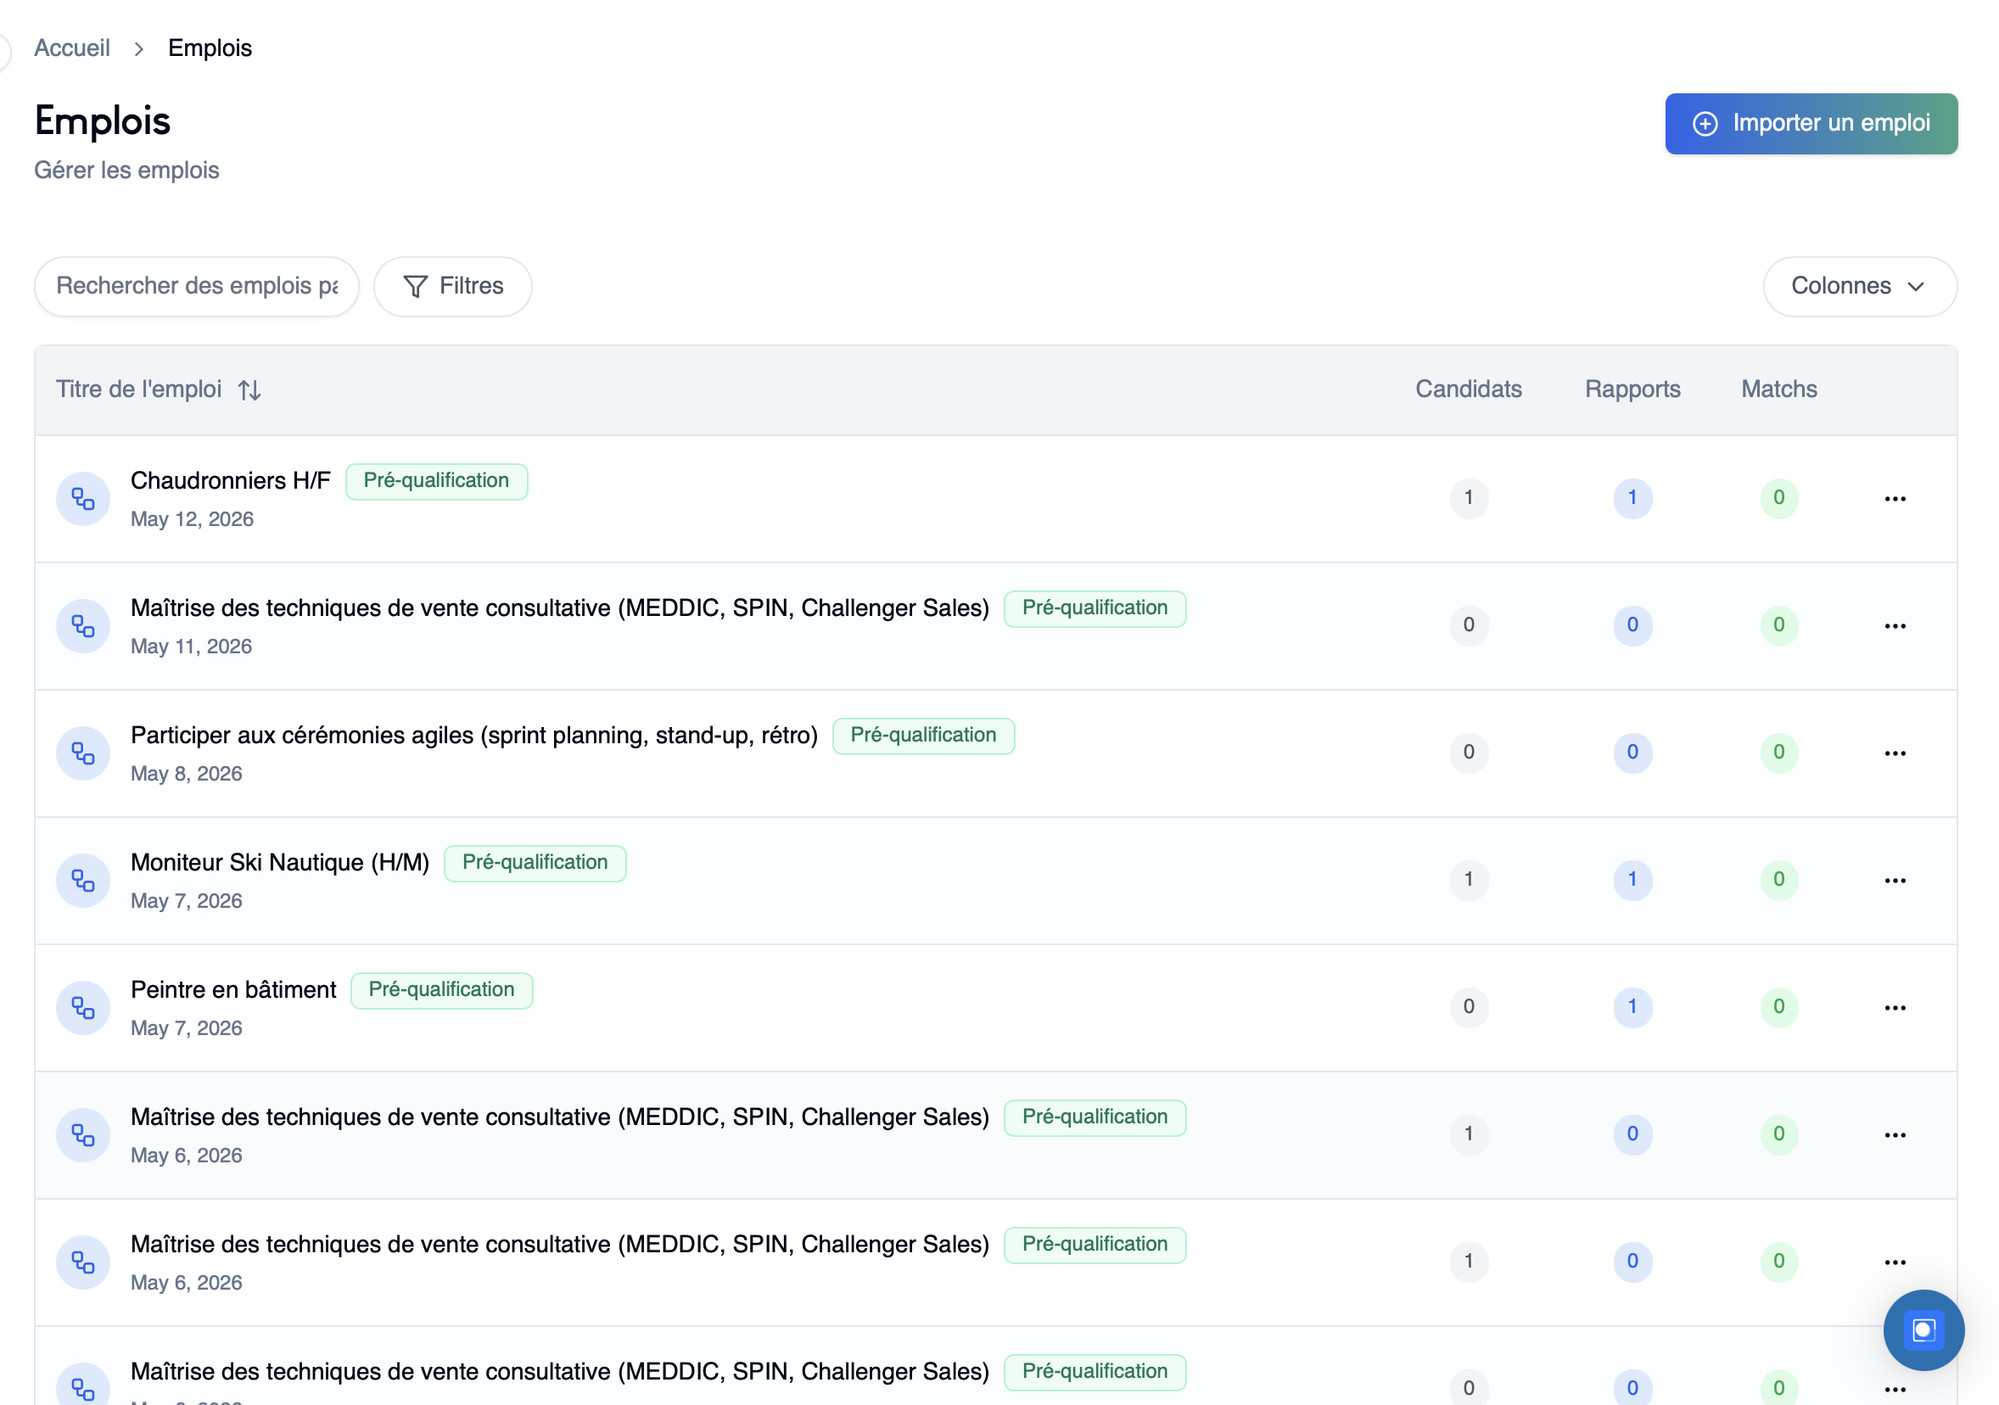
Task: Click the job icon beside Chaudronniers H/F
Action: pyautogui.click(x=83, y=498)
